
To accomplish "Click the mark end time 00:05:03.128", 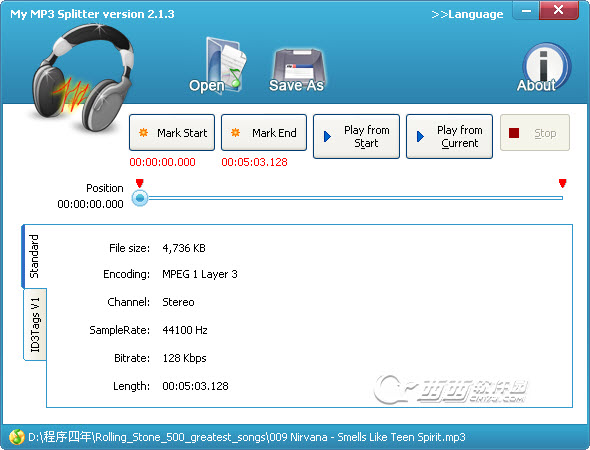I will pyautogui.click(x=254, y=162).
